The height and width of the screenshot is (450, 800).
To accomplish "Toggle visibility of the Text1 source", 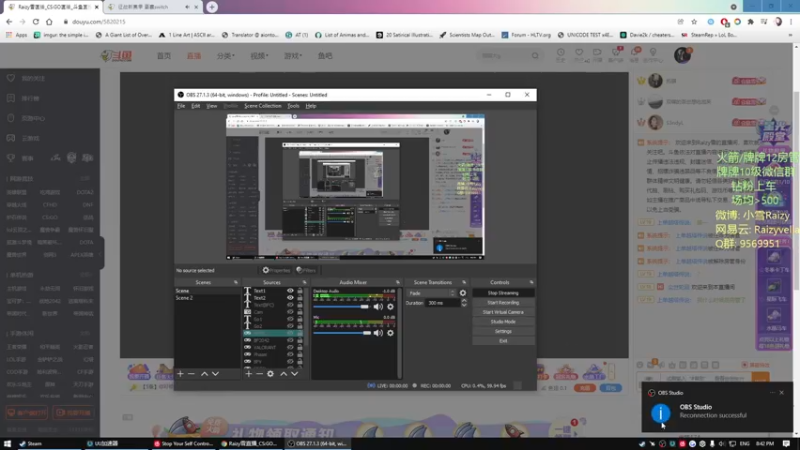I will pyautogui.click(x=290, y=291).
